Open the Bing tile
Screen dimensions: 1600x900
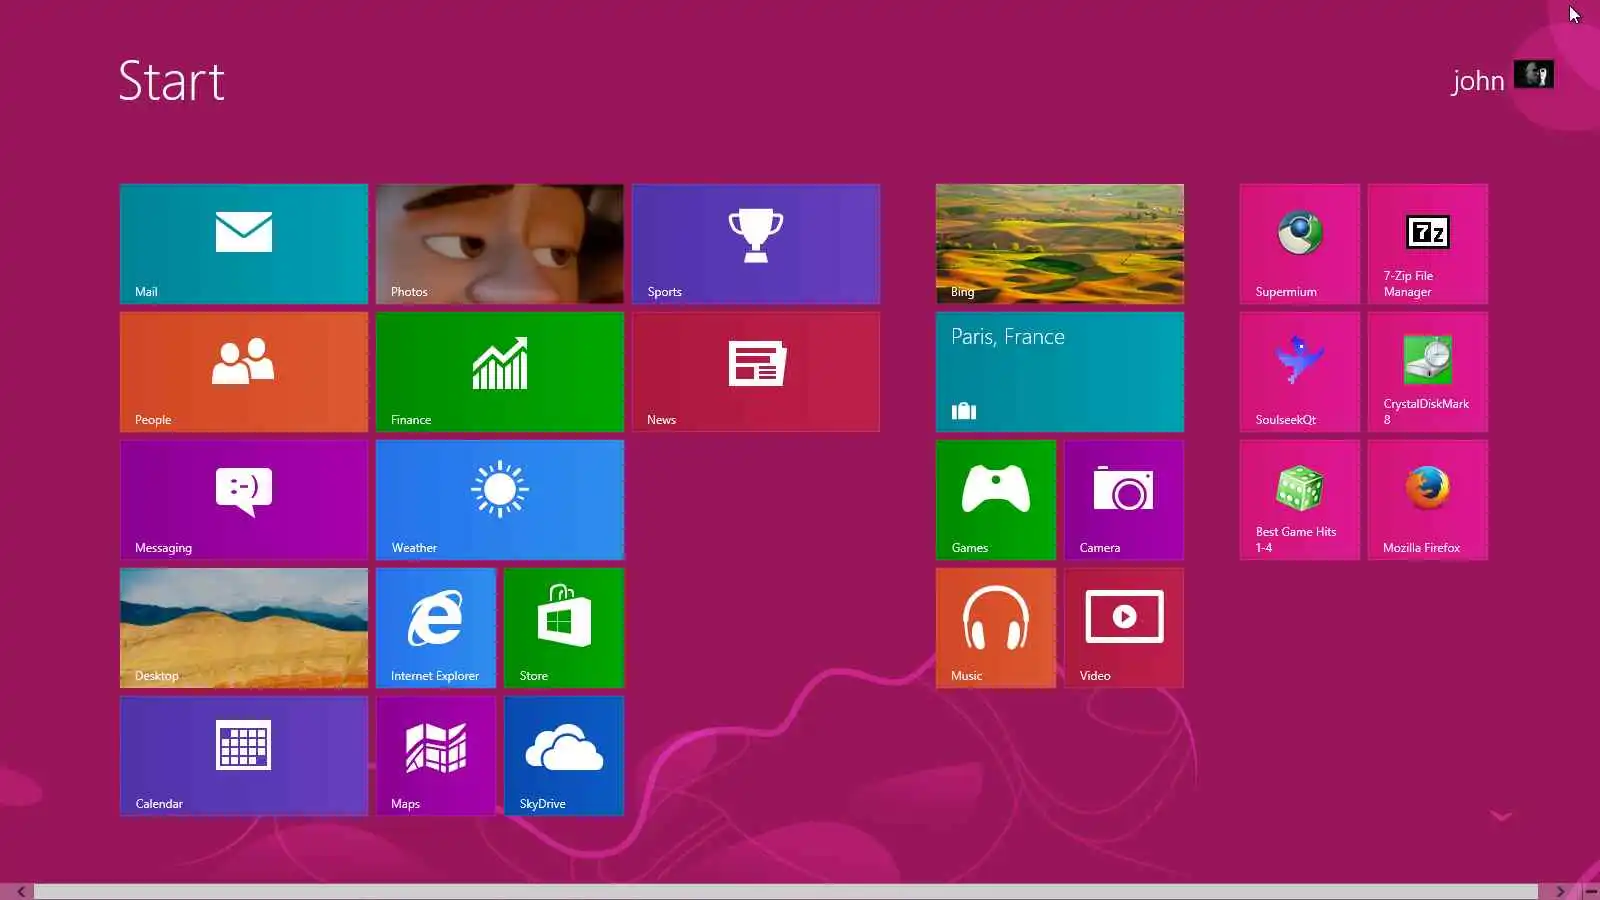click(x=1060, y=244)
